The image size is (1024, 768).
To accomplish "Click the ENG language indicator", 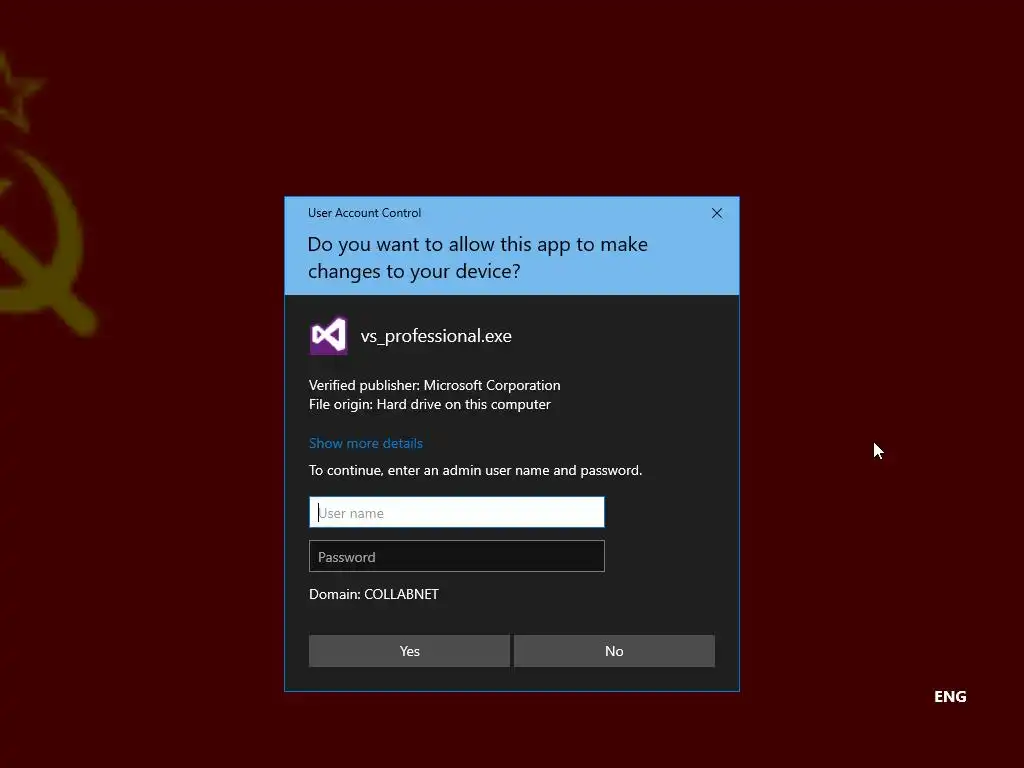I will 950,697.
